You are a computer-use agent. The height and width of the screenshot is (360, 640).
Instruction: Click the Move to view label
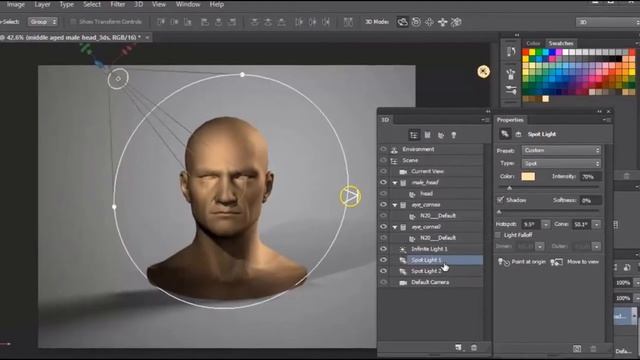point(583,262)
